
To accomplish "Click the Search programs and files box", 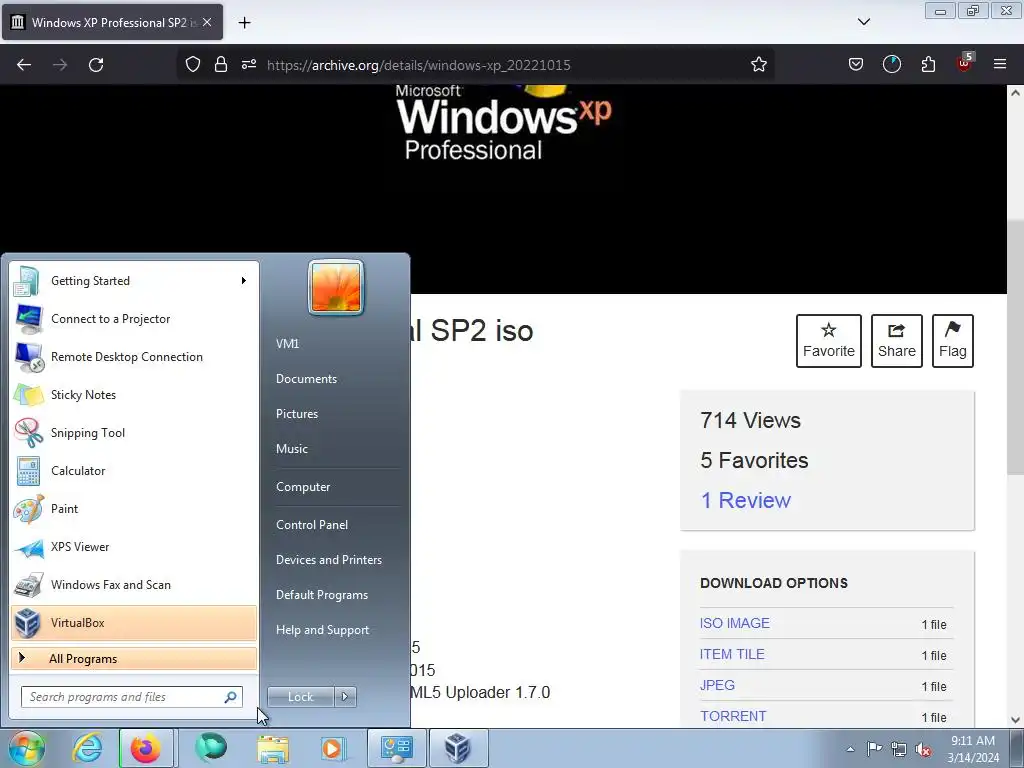I will tap(131, 697).
